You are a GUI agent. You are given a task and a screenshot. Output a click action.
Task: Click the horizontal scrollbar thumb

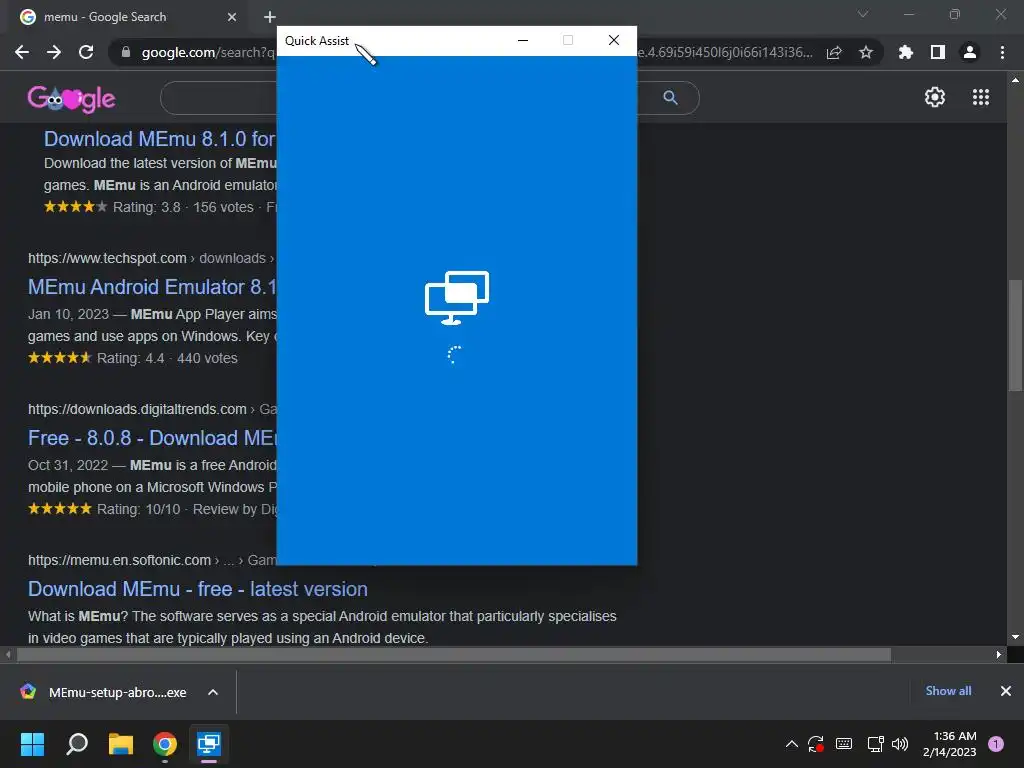pos(454,654)
